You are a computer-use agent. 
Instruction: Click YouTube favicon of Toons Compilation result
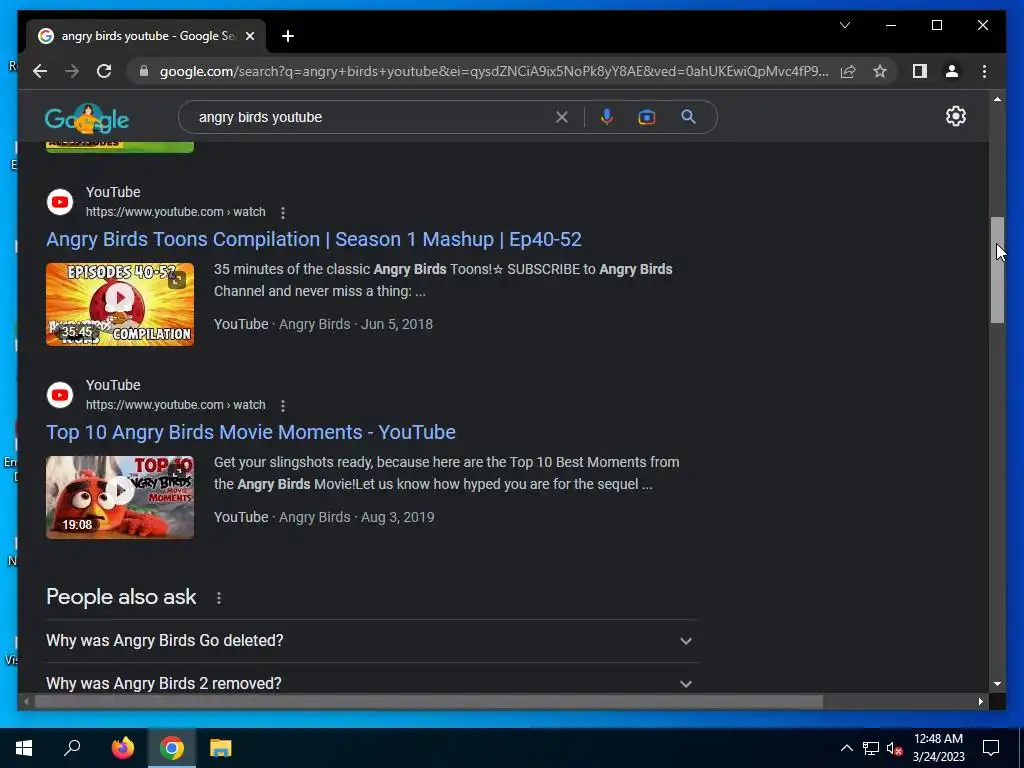click(x=60, y=202)
